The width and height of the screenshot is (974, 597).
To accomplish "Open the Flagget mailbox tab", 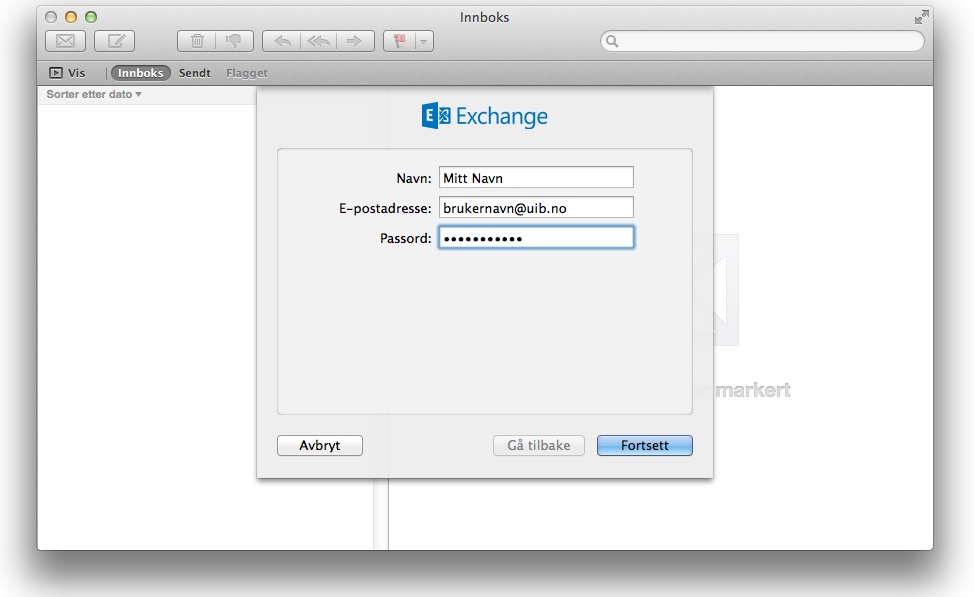I will pyautogui.click(x=247, y=73).
